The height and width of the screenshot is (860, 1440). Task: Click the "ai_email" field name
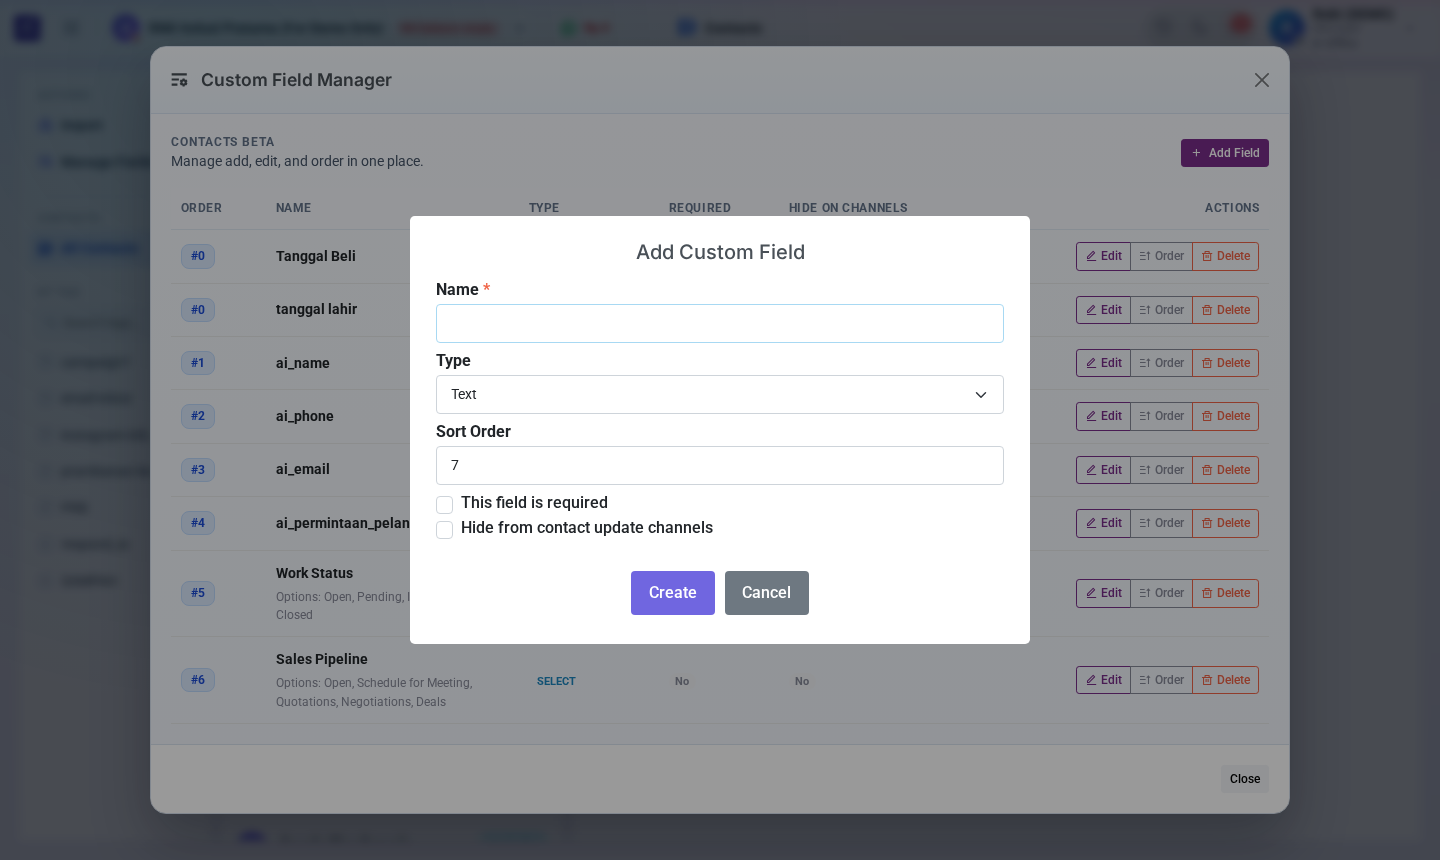[303, 469]
